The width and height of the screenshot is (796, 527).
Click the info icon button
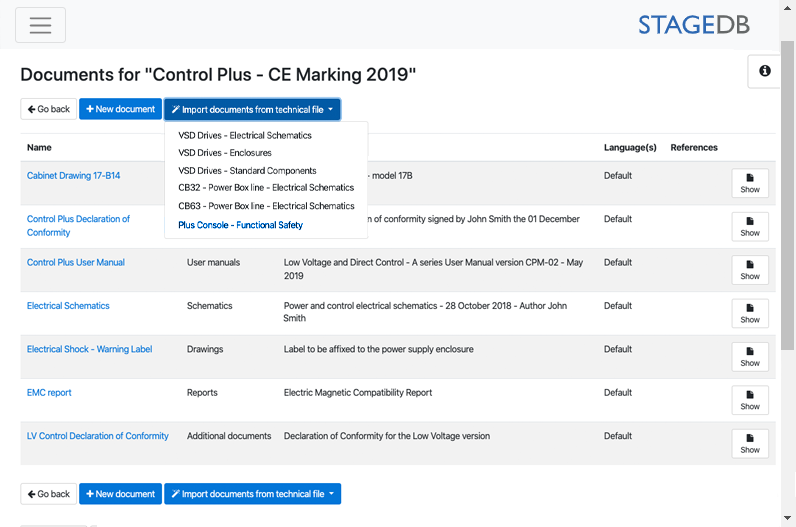pos(764,71)
